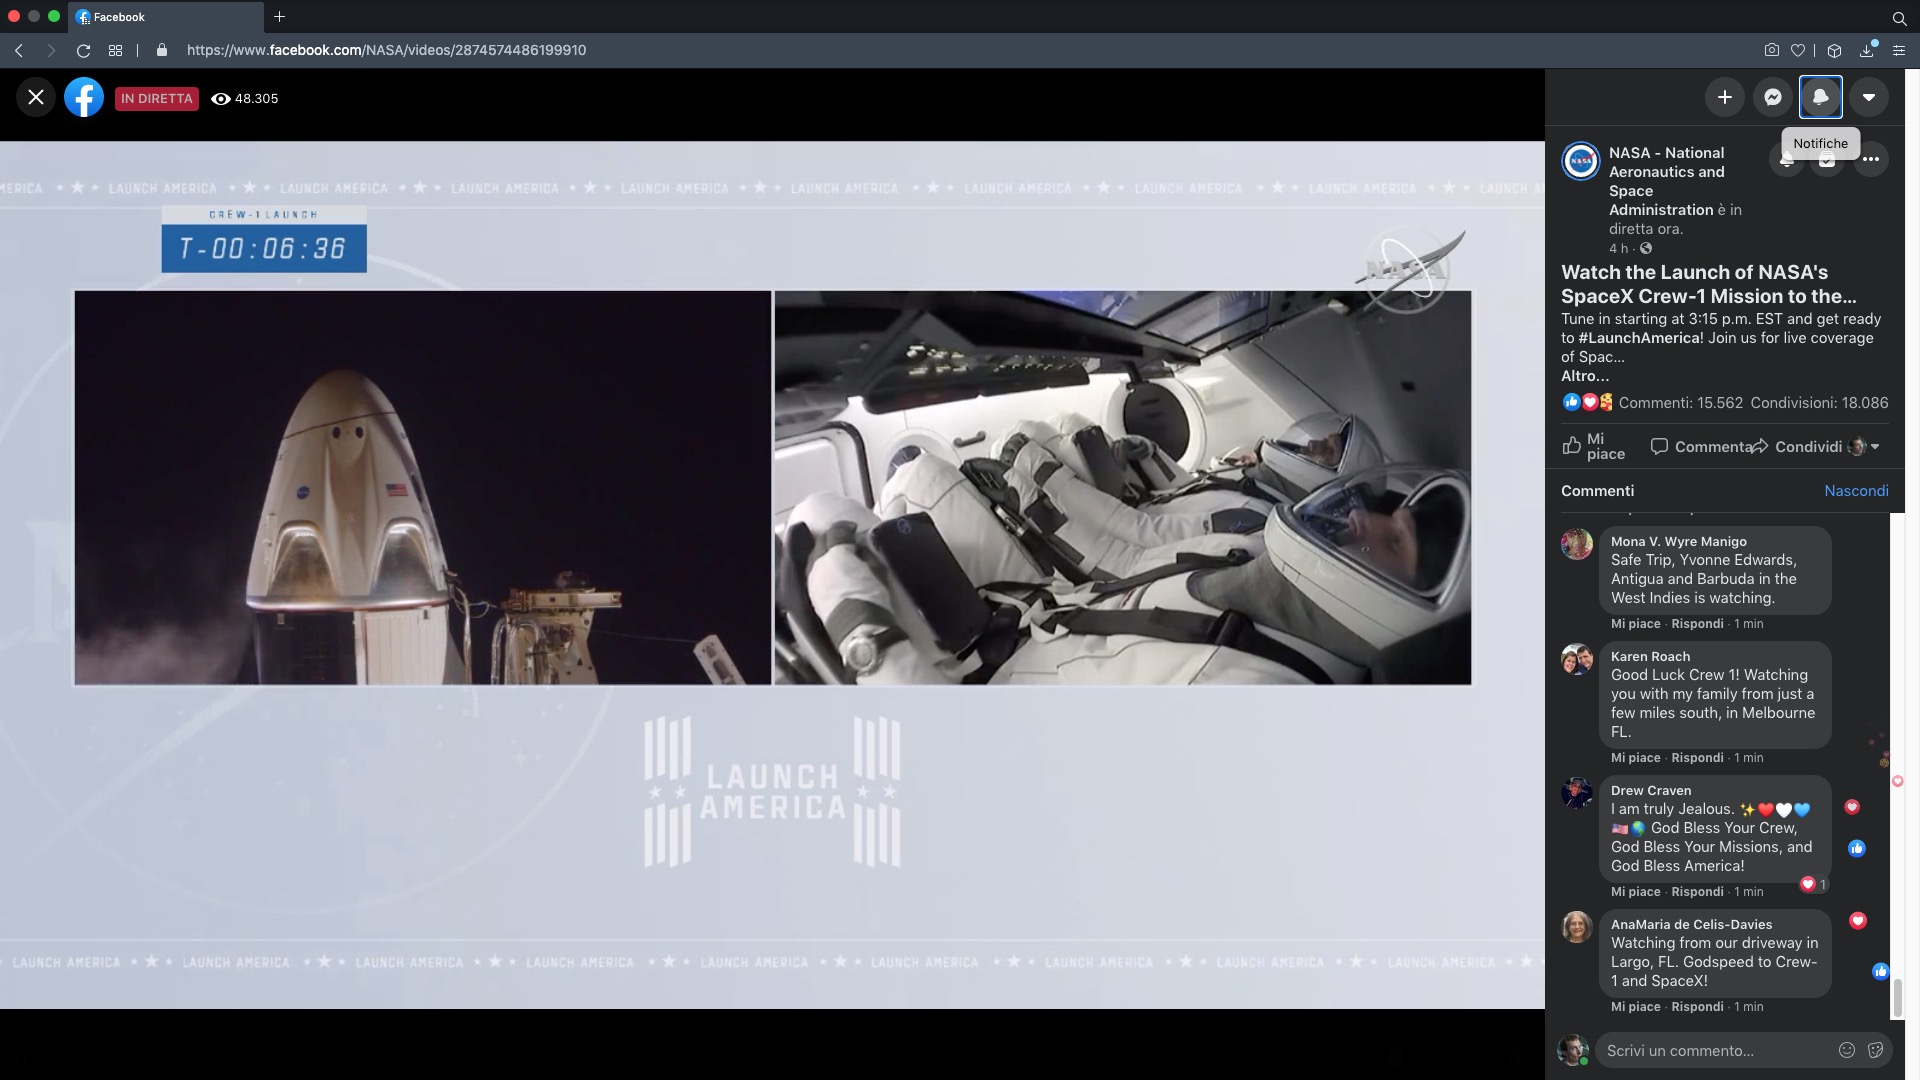Open Facebook home via the round logo
Viewport: 1920px width, 1080px height.
tap(84, 97)
